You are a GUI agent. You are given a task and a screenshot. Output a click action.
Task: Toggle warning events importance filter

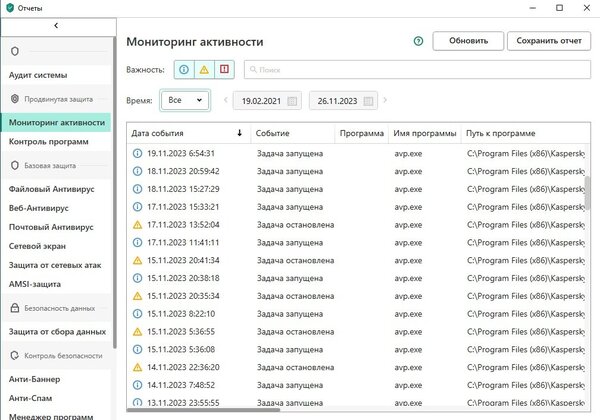pos(204,70)
